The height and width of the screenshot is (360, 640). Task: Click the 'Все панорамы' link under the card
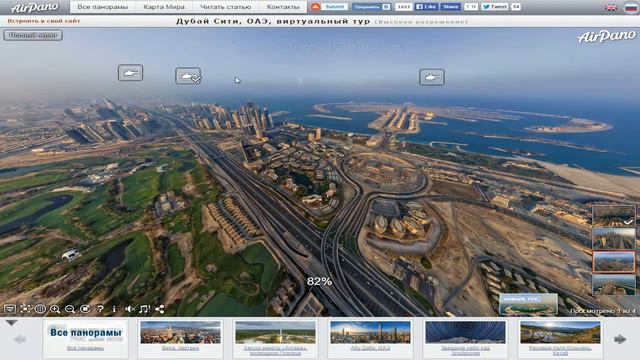coord(85,348)
